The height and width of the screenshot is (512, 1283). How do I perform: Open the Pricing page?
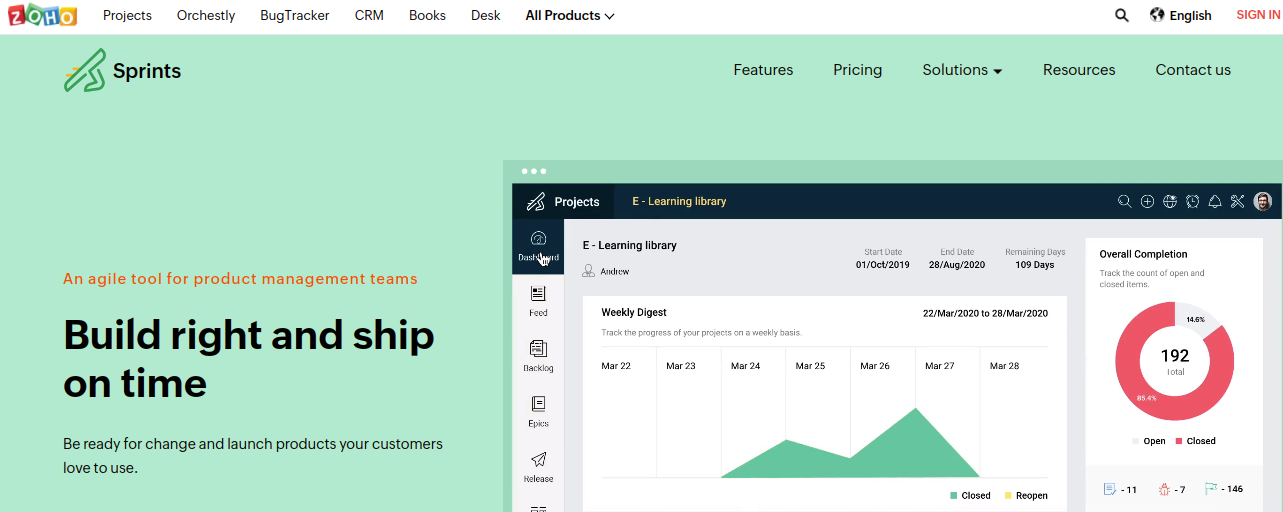tap(858, 70)
